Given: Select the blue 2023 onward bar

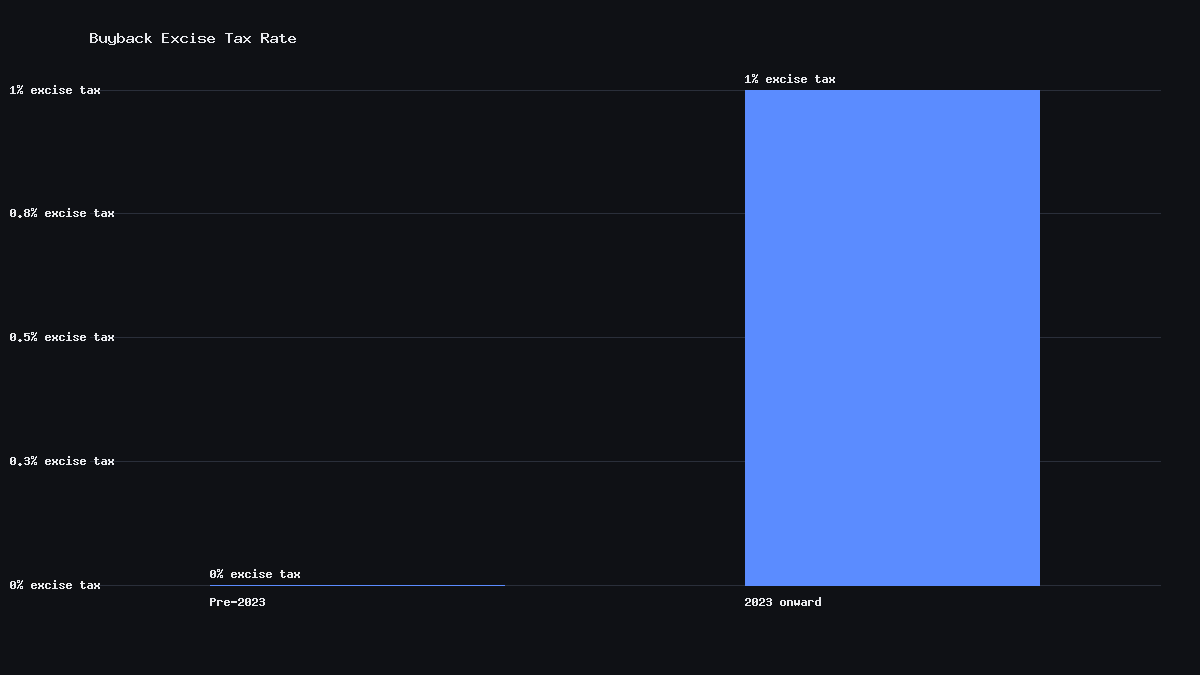Looking at the screenshot, I should [892, 338].
